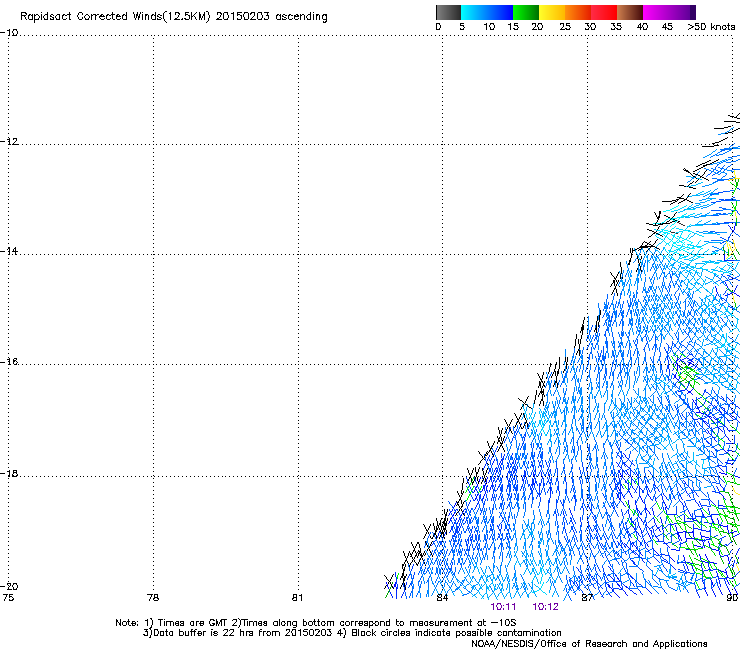Click the red 30-35 knots color swatch
This screenshot has width=740, height=650.
coord(604,12)
